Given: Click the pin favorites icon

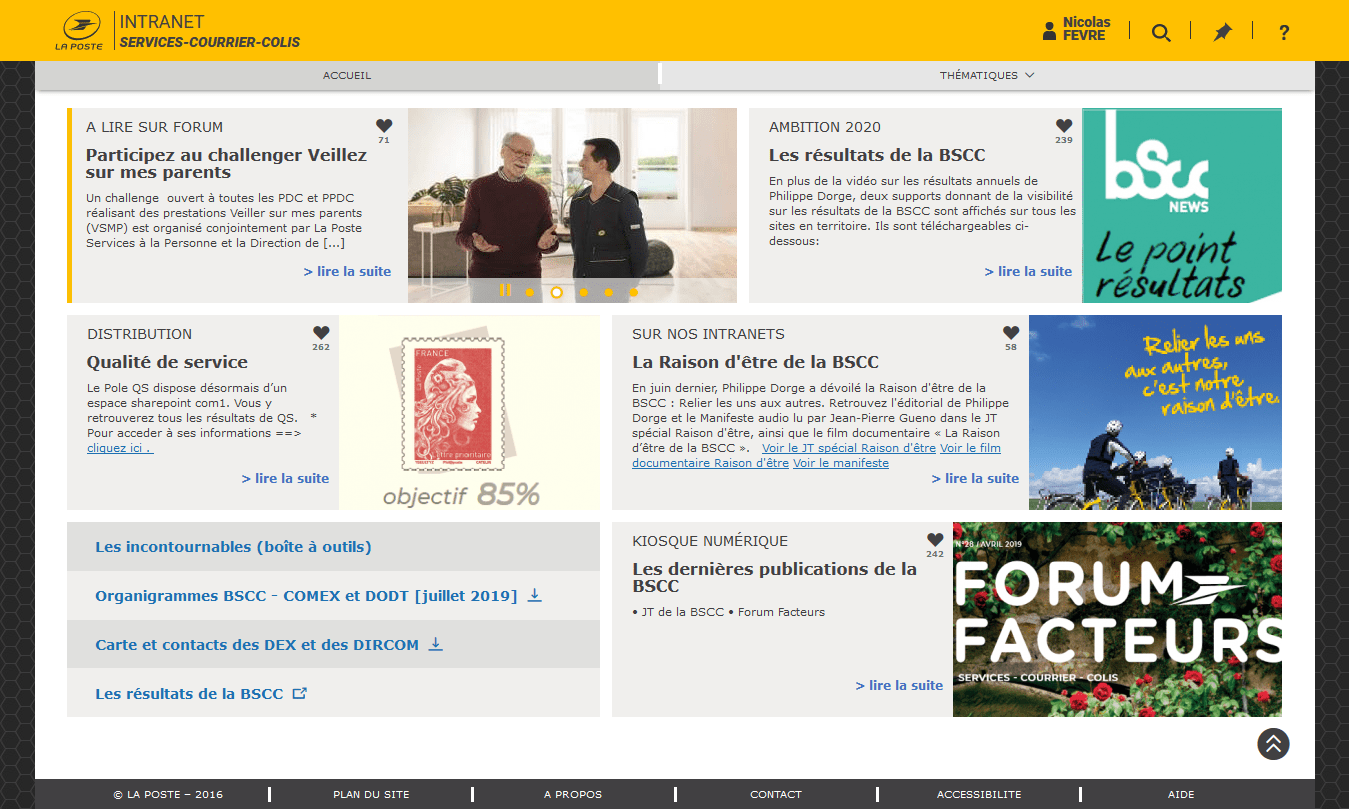Looking at the screenshot, I should click(x=1222, y=32).
